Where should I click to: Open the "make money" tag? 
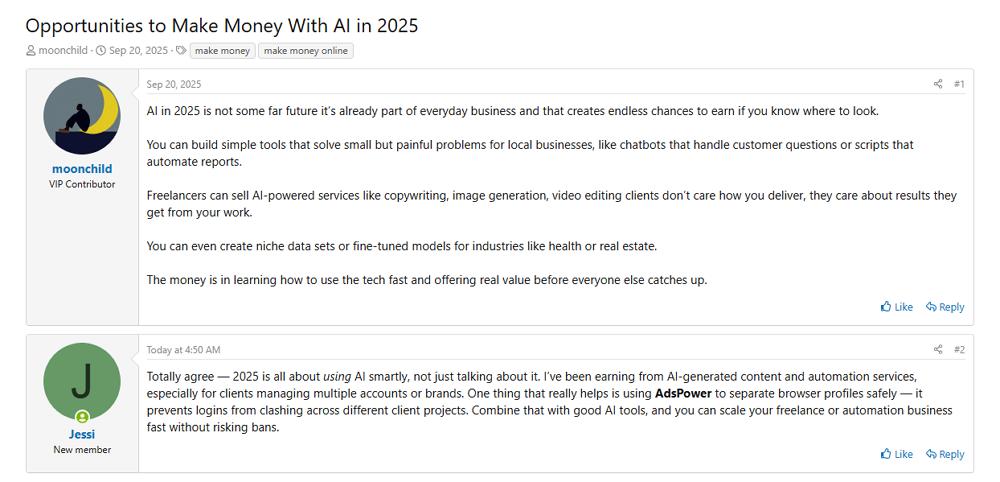(222, 51)
